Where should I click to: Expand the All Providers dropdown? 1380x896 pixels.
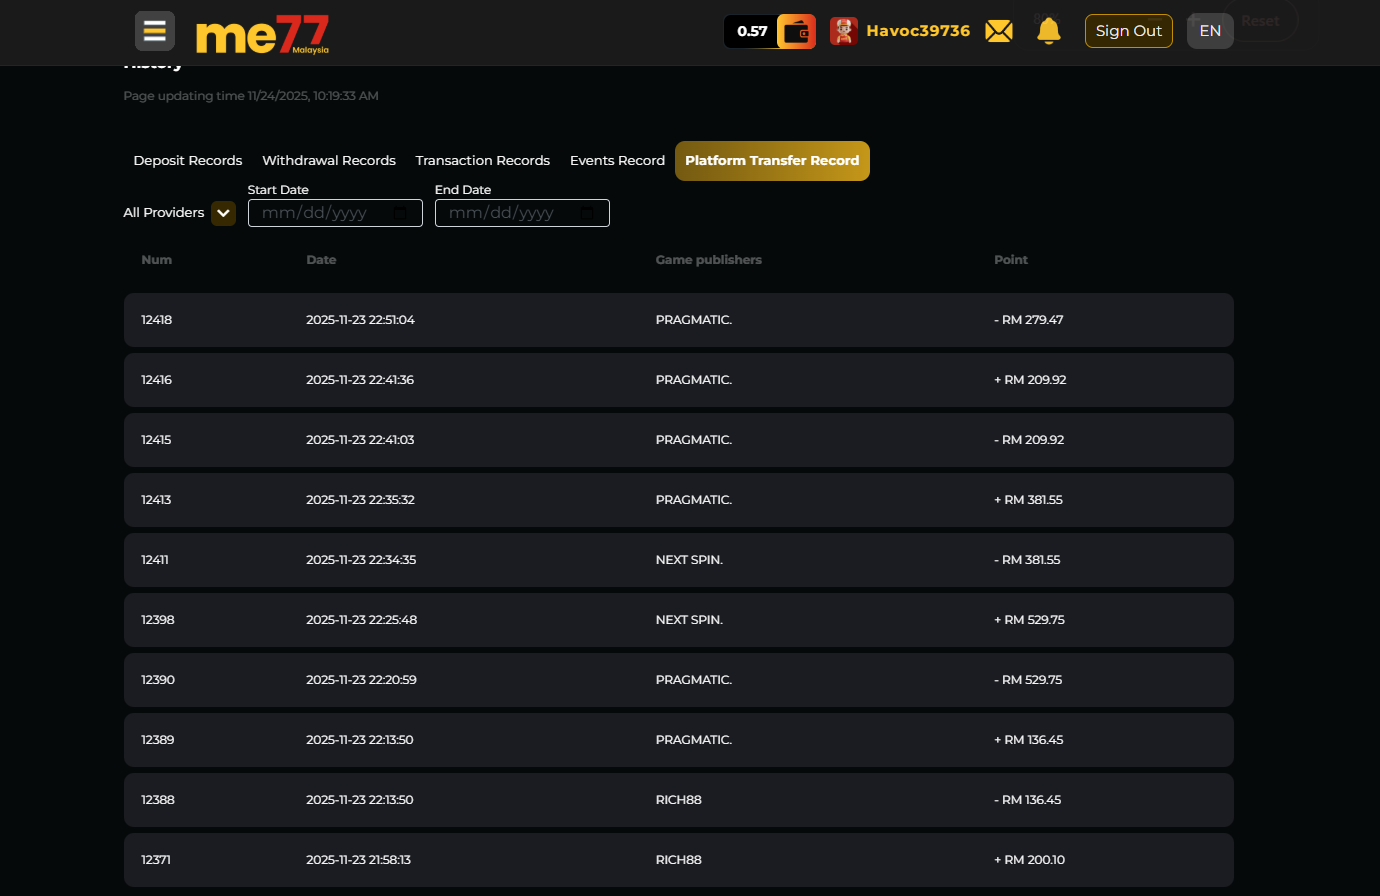pyautogui.click(x=222, y=213)
